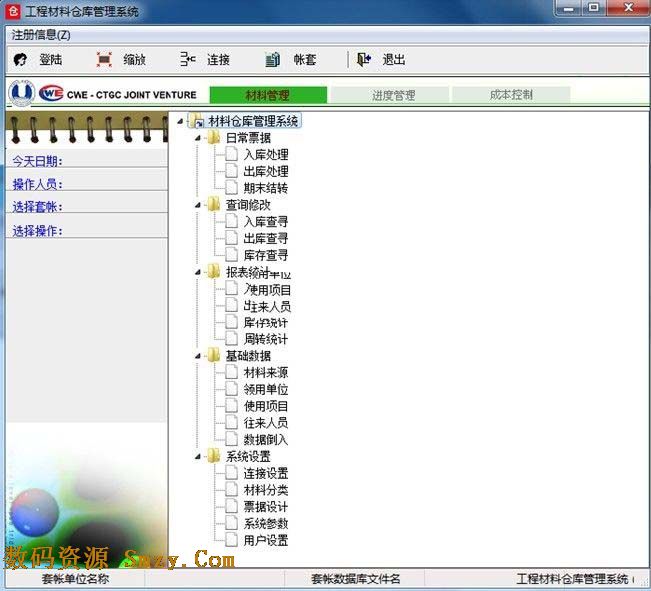Click the 日常票据 folder icon
This screenshot has width=651, height=591.
pos(213,137)
